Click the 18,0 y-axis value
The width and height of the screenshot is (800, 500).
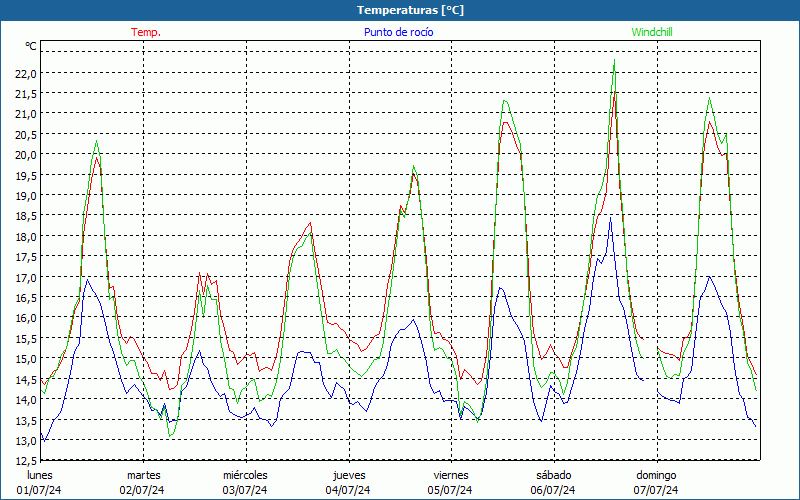26,237
